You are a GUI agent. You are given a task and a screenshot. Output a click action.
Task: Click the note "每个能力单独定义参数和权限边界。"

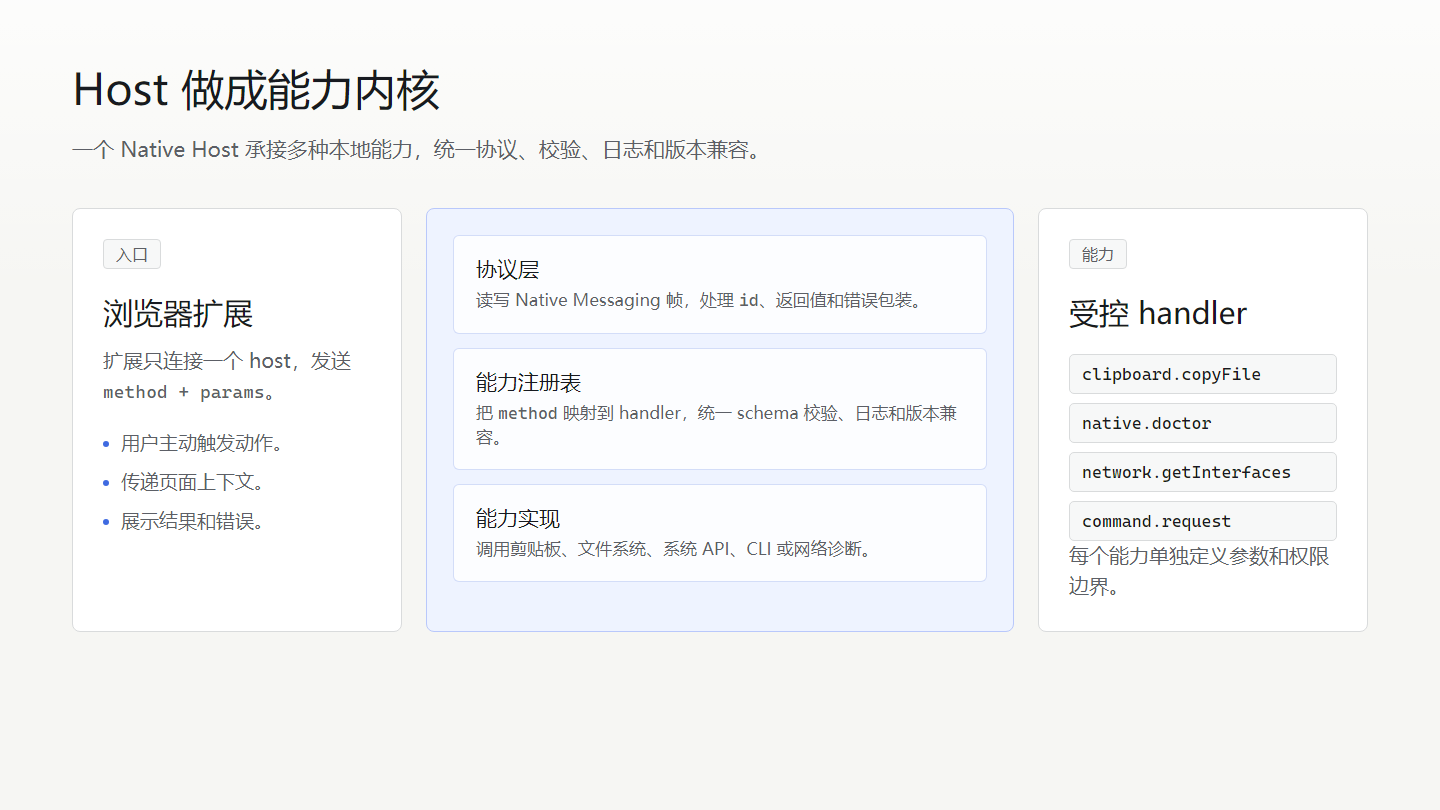[1199, 571]
